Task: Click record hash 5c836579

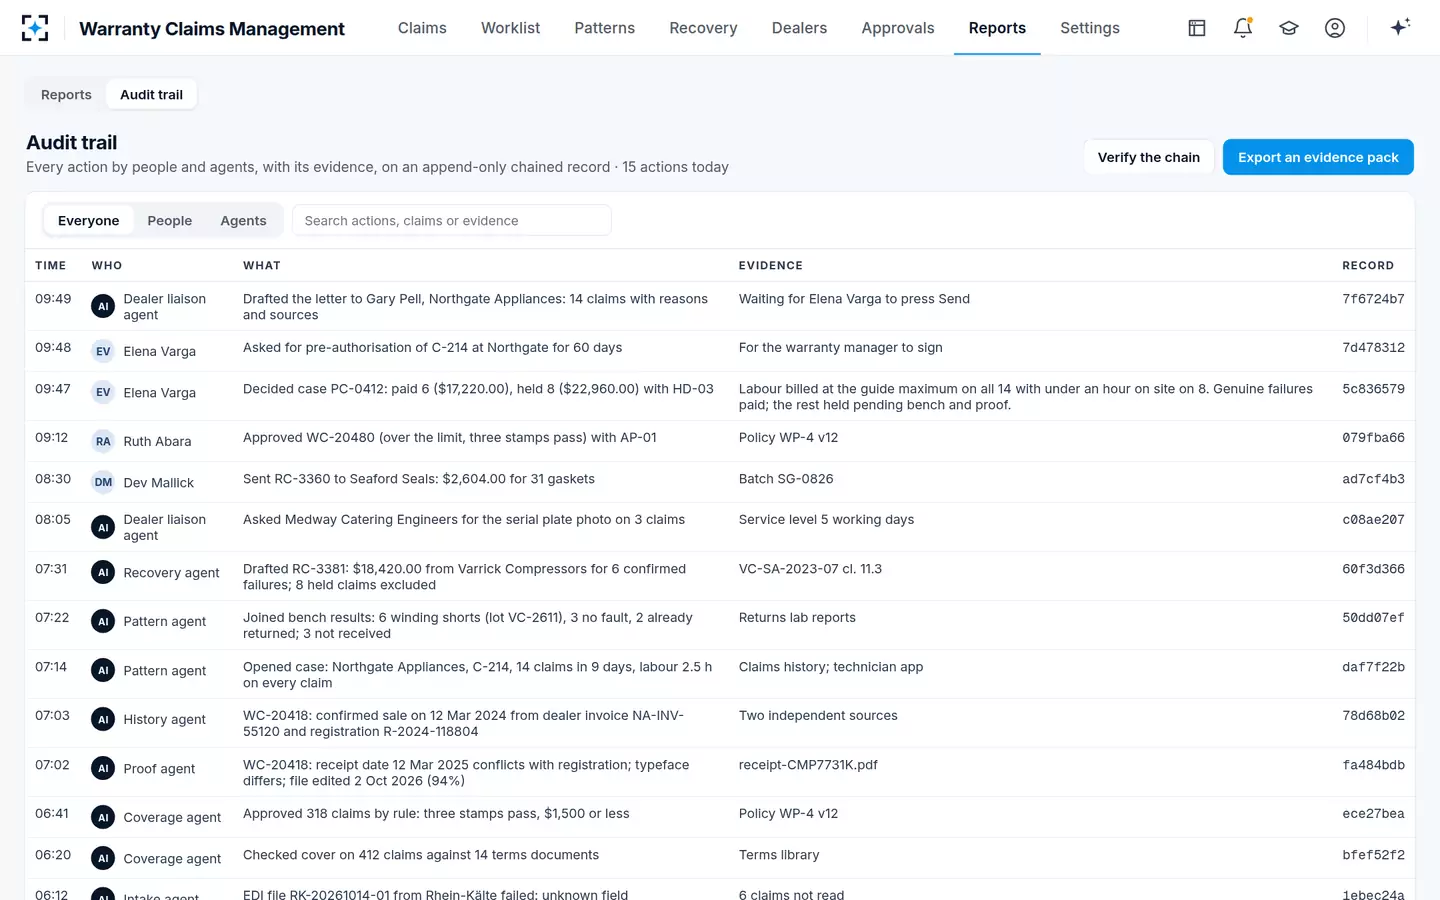Action: (1373, 389)
